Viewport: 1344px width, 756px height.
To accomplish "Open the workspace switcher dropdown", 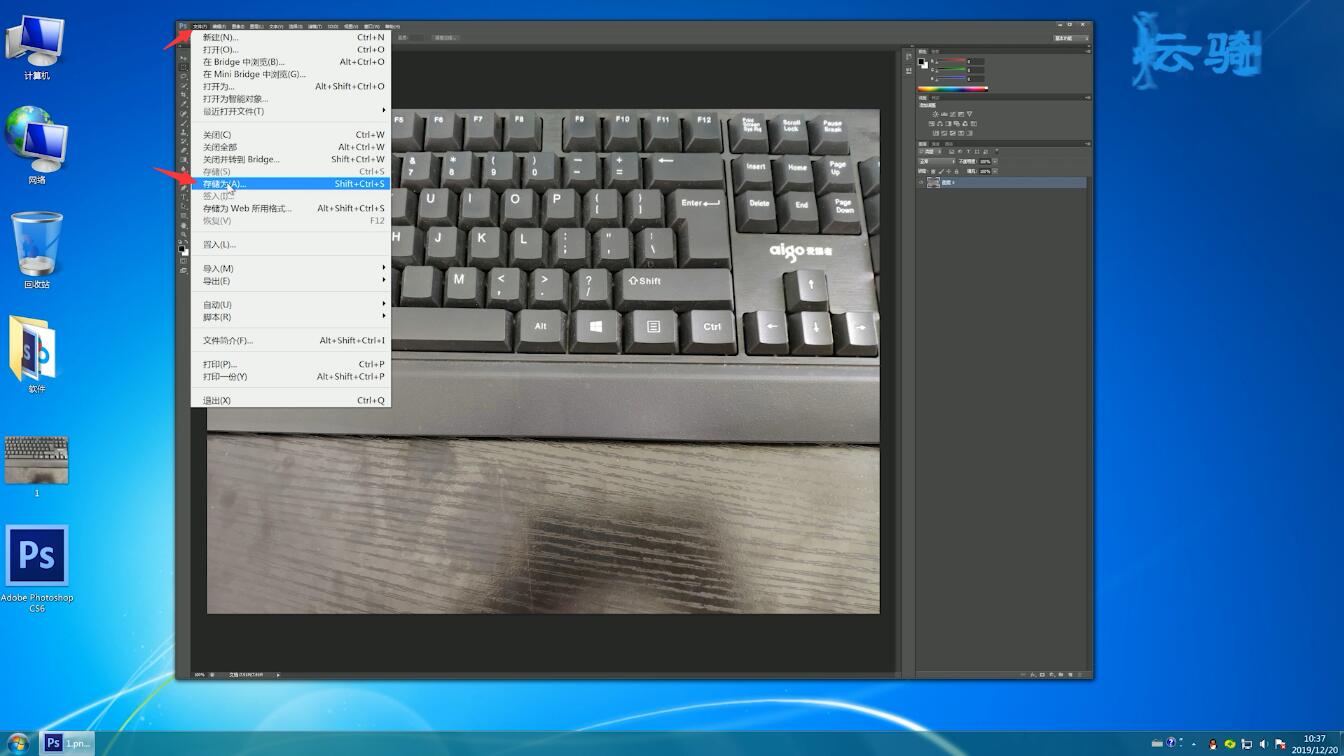I will click(x=1071, y=38).
